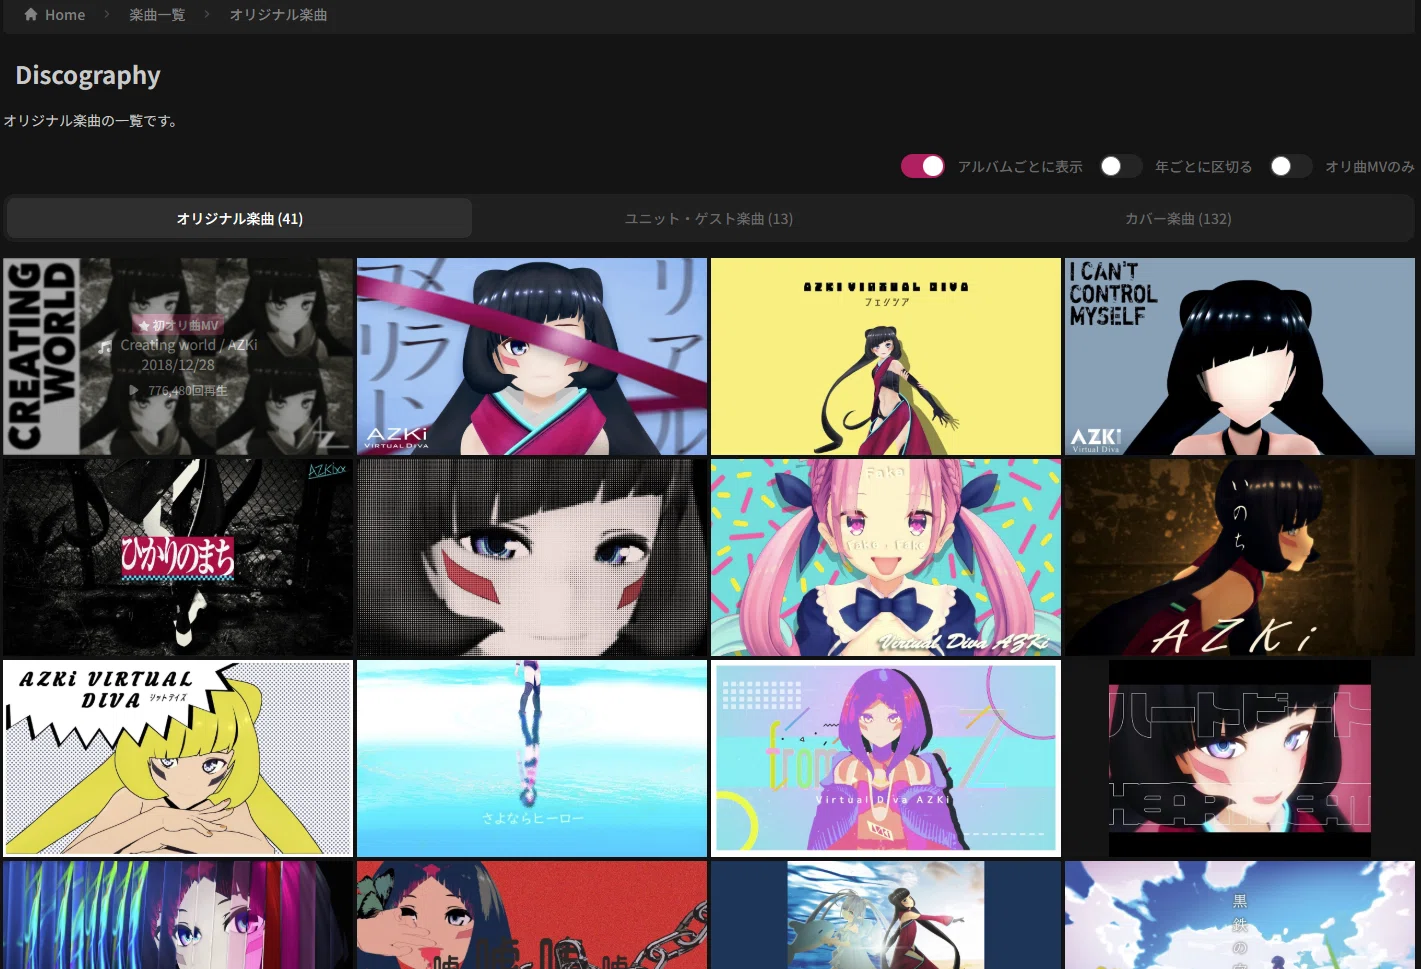Go to Home via breadcrumb link

click(55, 15)
